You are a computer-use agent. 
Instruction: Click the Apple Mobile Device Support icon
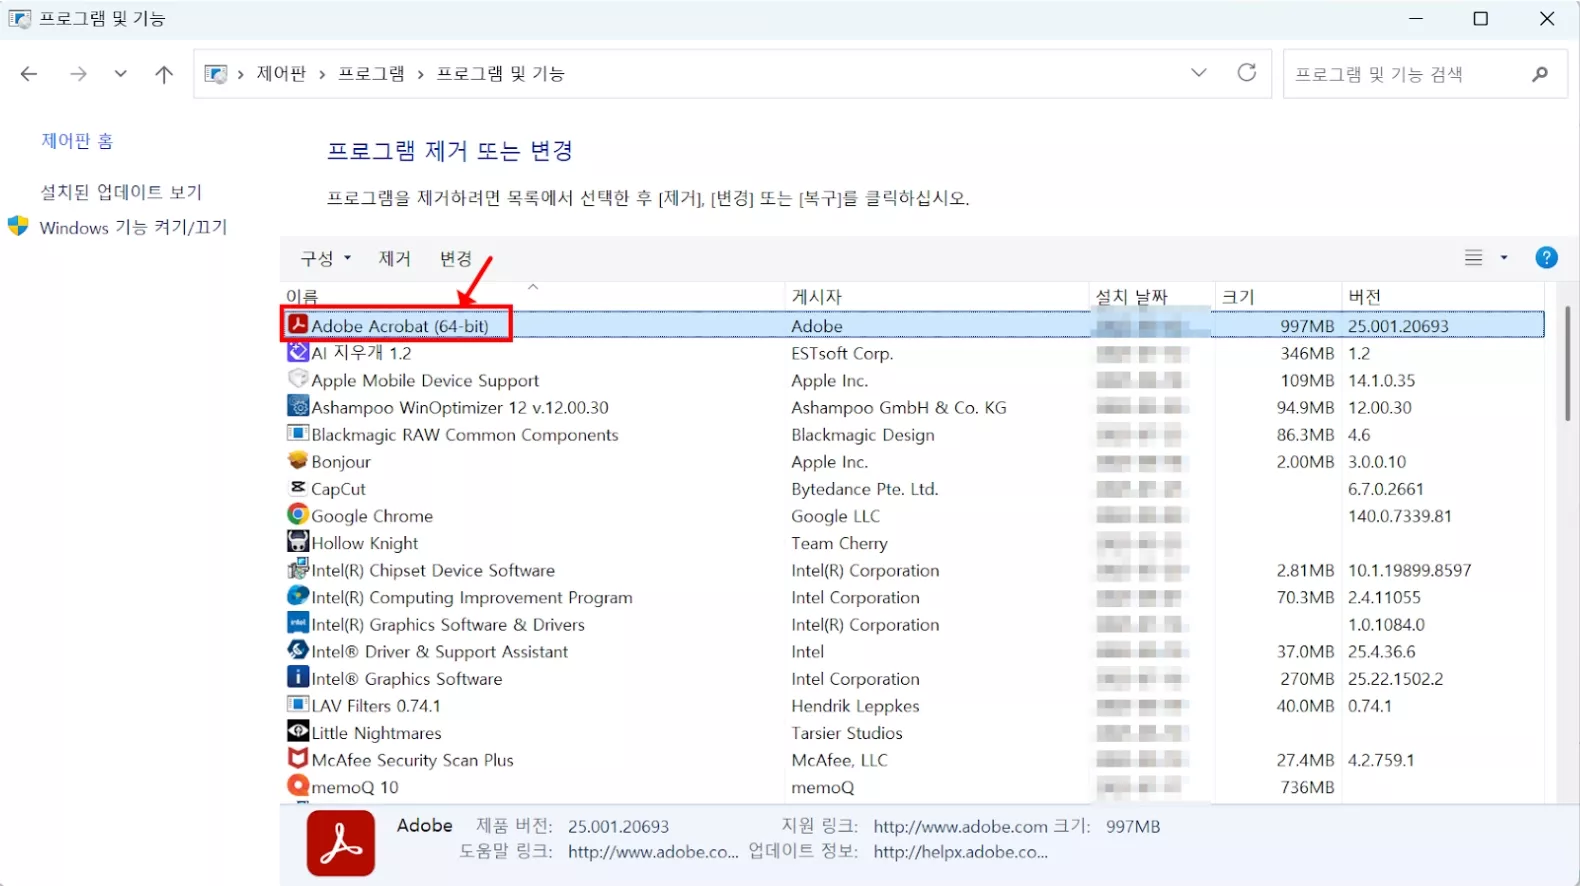coord(297,379)
